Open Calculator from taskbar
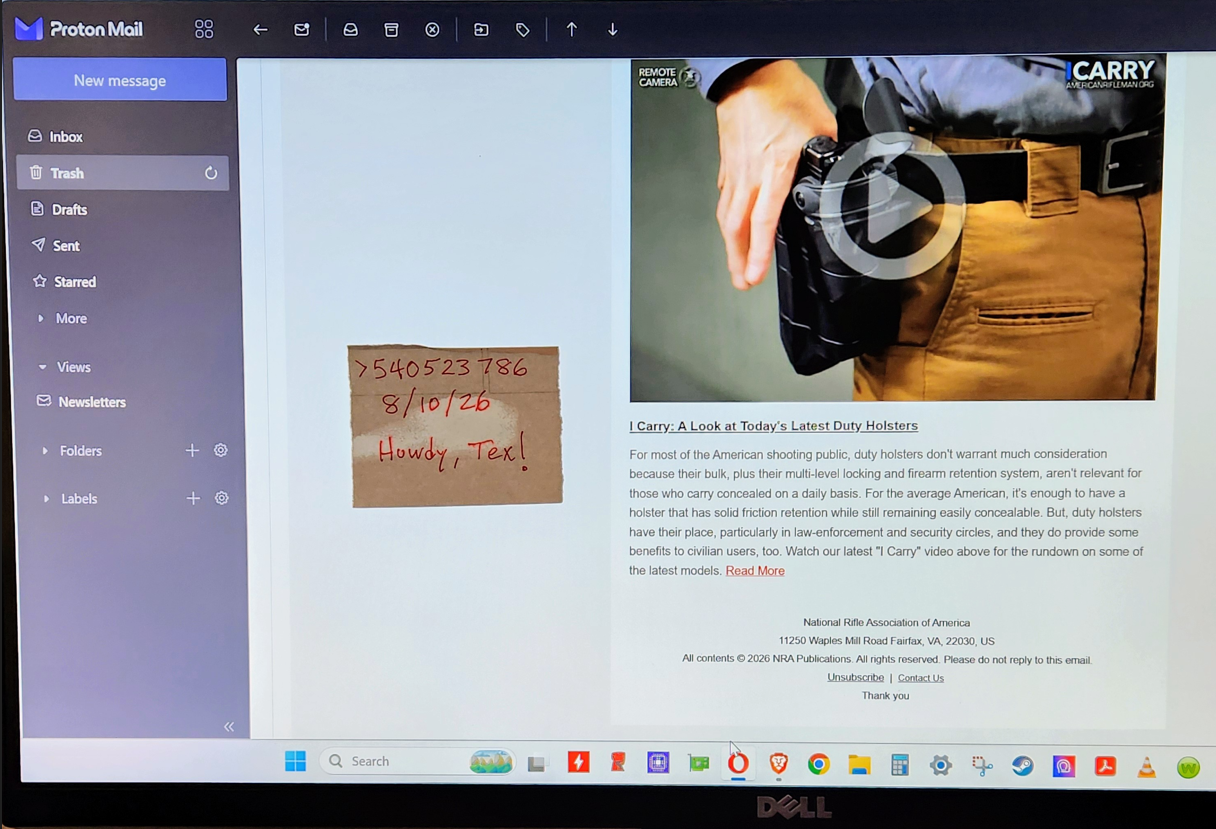 [x=900, y=766]
